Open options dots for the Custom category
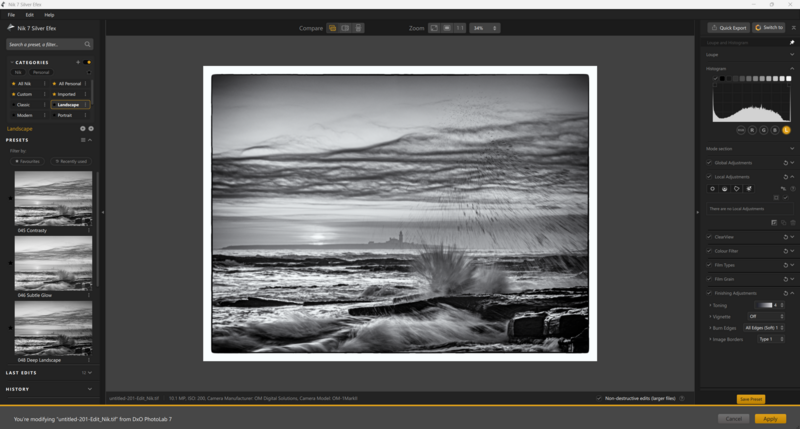Screen dimensions: 800x429 [x=44, y=94]
